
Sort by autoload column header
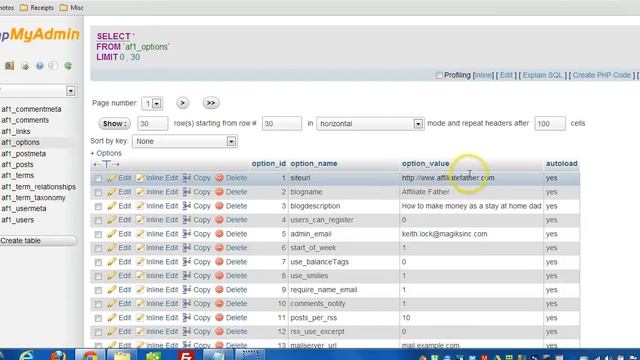click(x=562, y=163)
